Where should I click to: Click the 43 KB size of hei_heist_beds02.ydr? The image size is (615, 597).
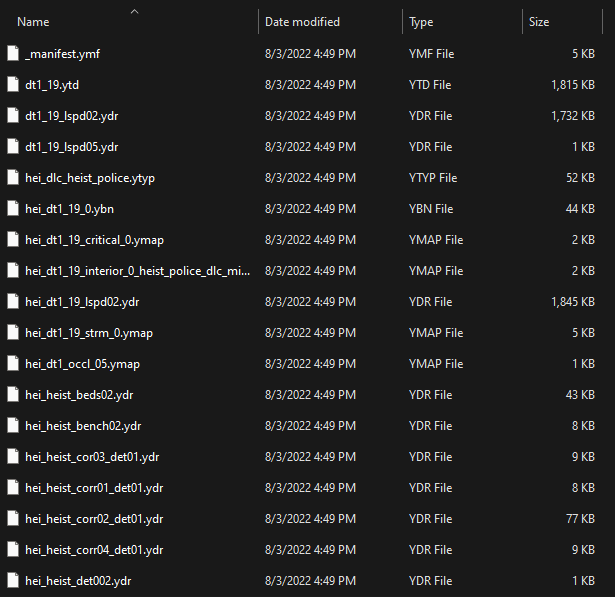[580, 395]
